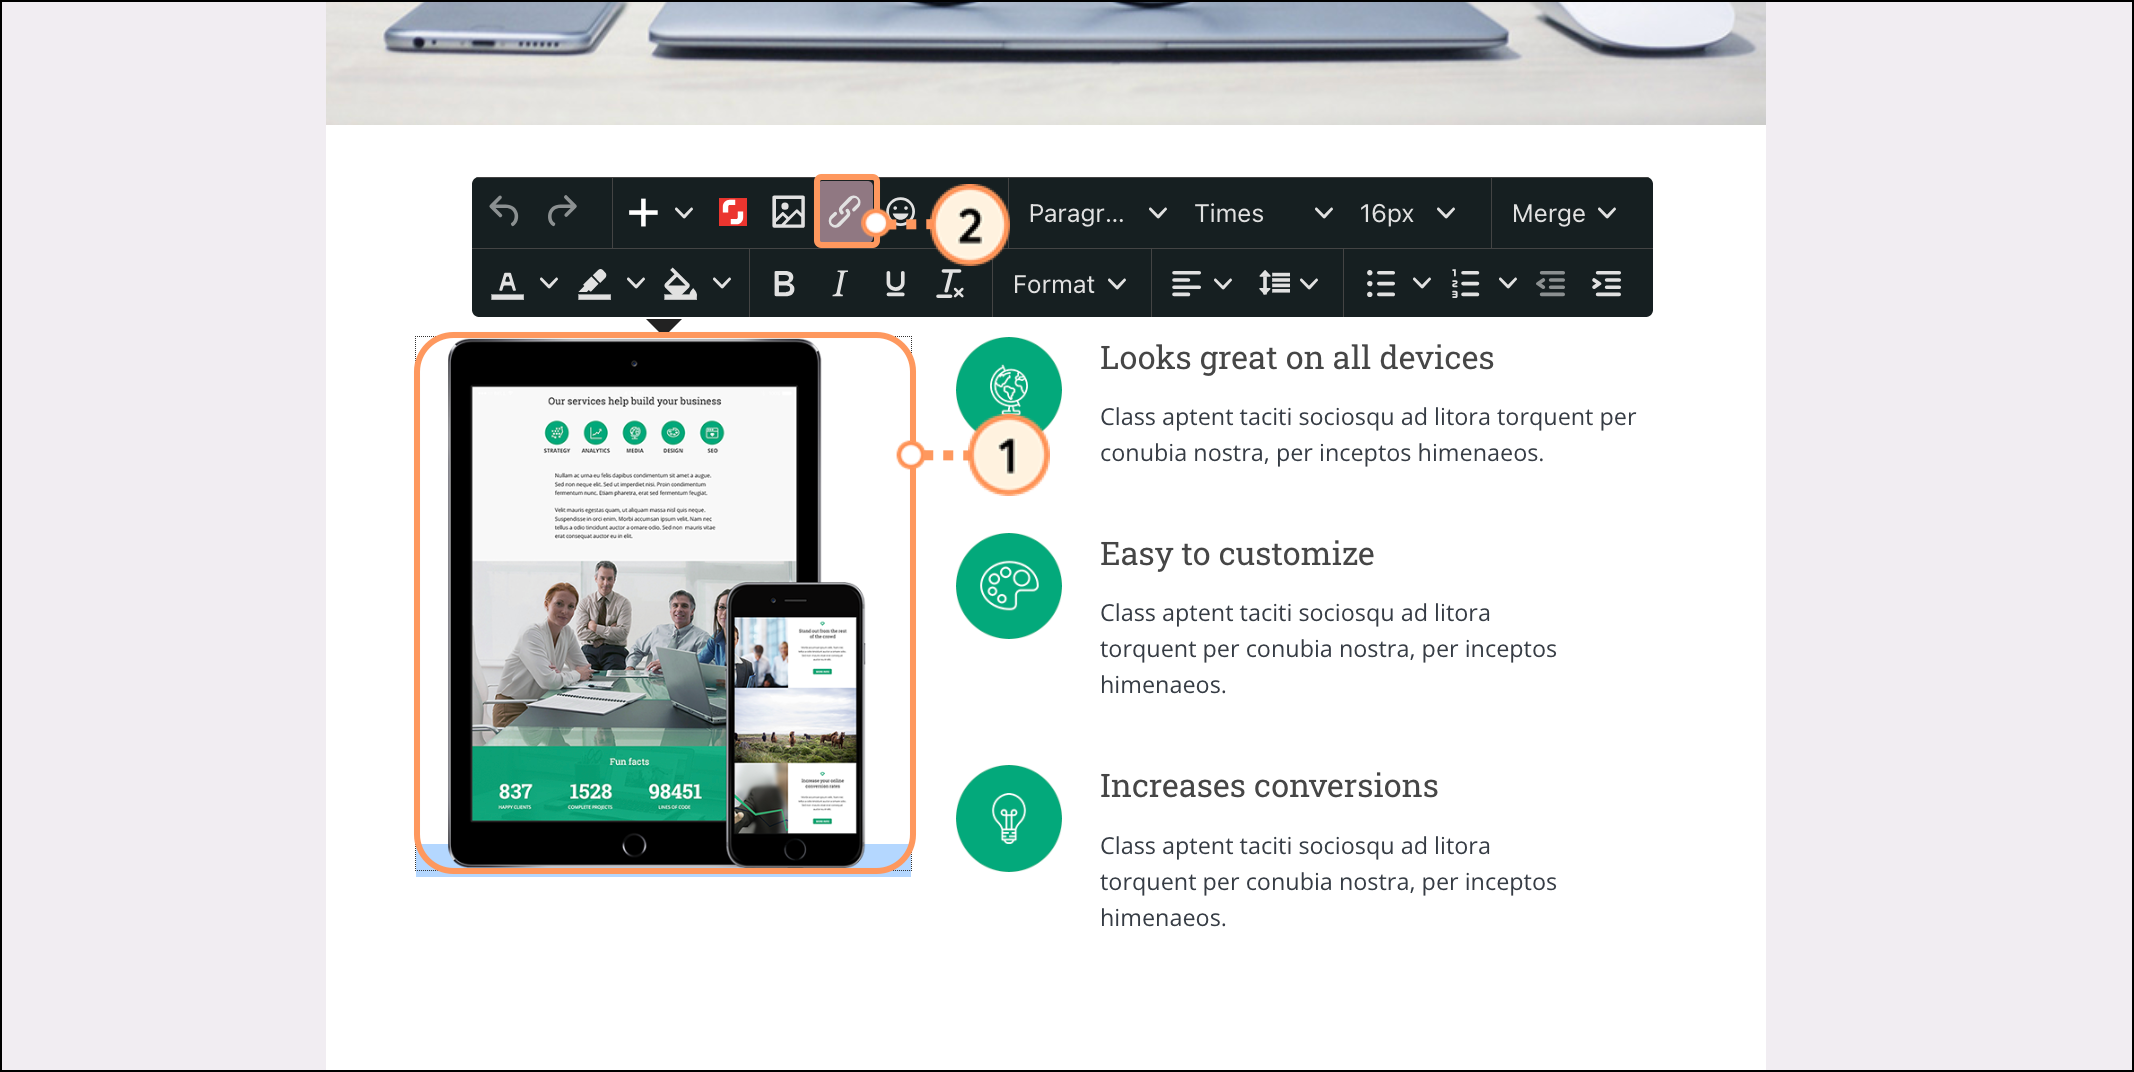Expand the fill color options arrow
The width and height of the screenshot is (2134, 1072).
[722, 283]
